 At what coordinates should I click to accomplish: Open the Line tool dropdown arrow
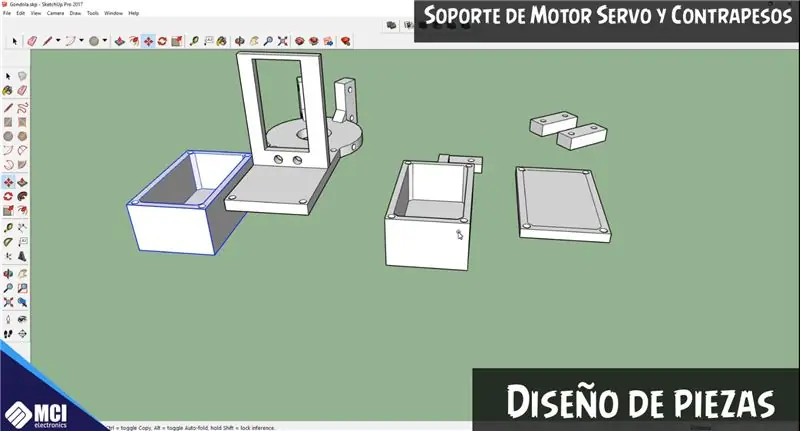[58, 40]
